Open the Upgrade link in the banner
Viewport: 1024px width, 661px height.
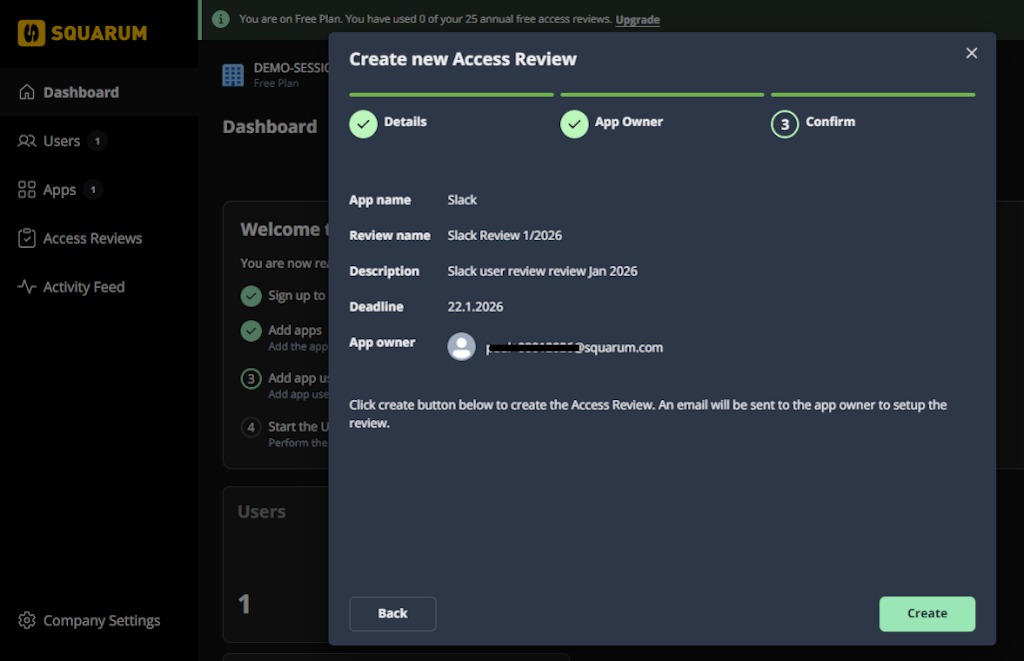click(x=637, y=18)
